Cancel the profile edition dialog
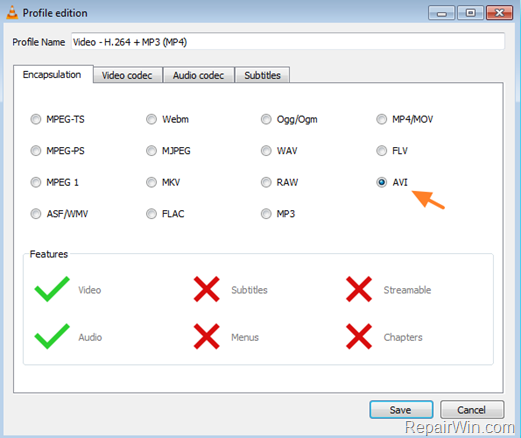The width and height of the screenshot is (521, 438). pos(472,410)
